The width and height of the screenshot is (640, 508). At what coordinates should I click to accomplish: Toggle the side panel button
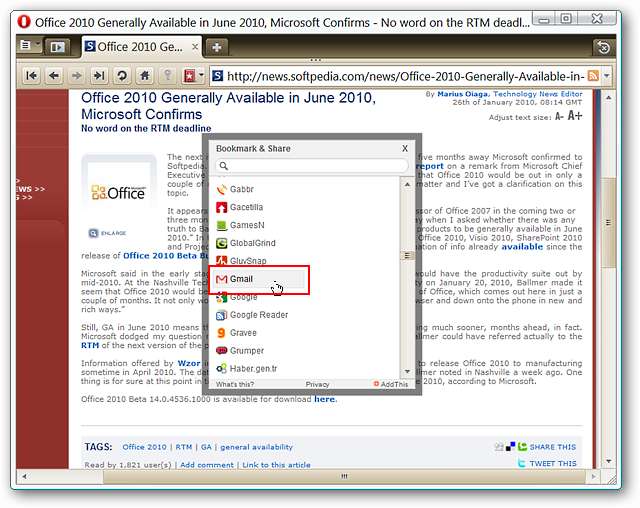[57, 47]
